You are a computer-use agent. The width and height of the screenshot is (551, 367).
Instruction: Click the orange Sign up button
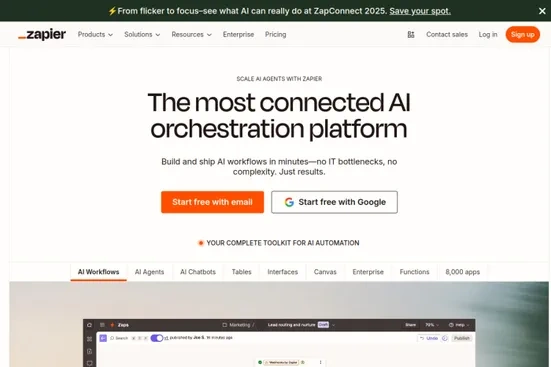[x=523, y=34]
